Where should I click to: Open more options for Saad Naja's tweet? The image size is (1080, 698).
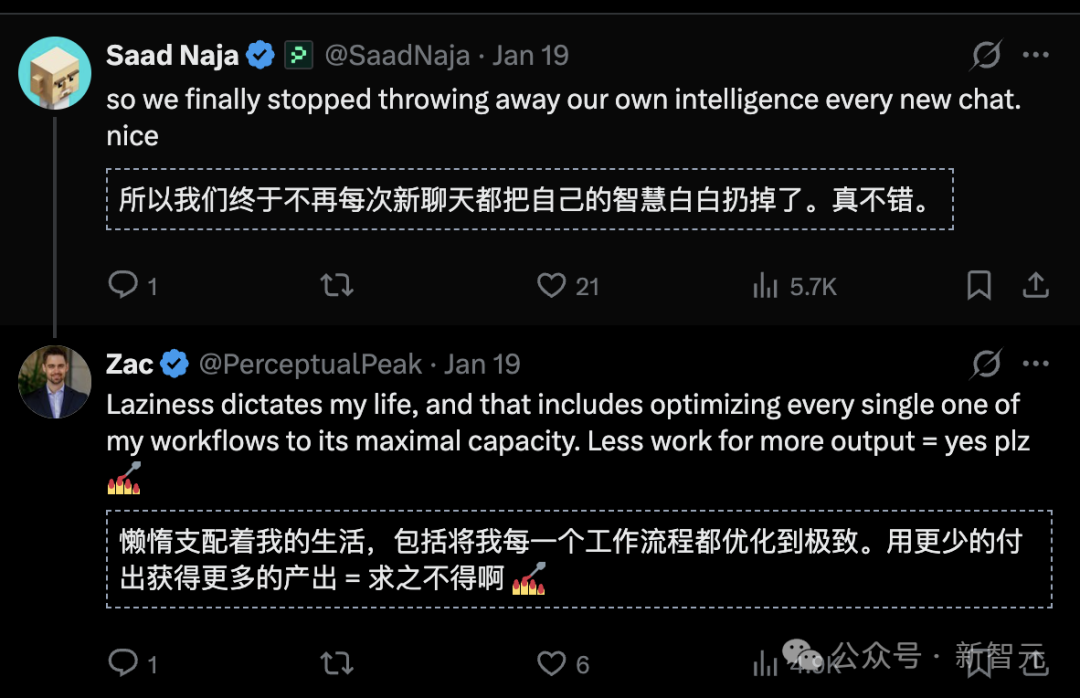coord(1036,55)
